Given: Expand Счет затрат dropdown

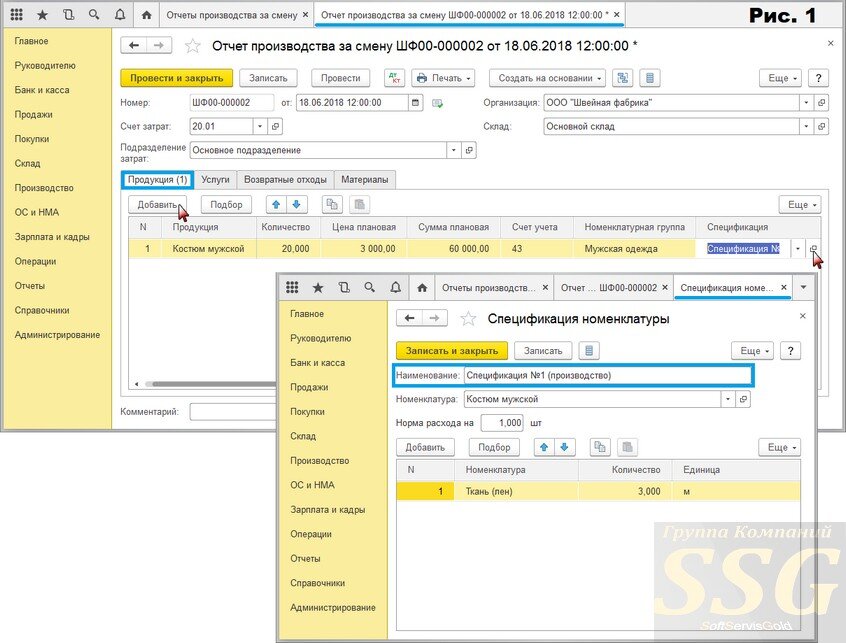Looking at the screenshot, I should [260, 126].
